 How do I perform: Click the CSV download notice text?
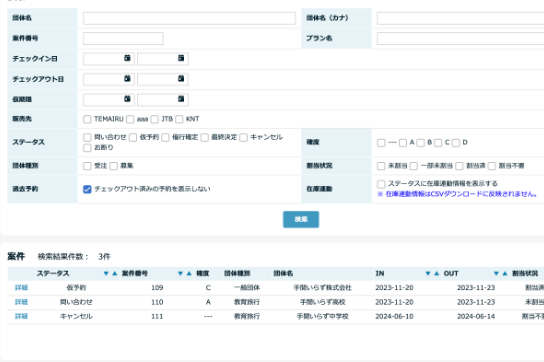click(457, 194)
